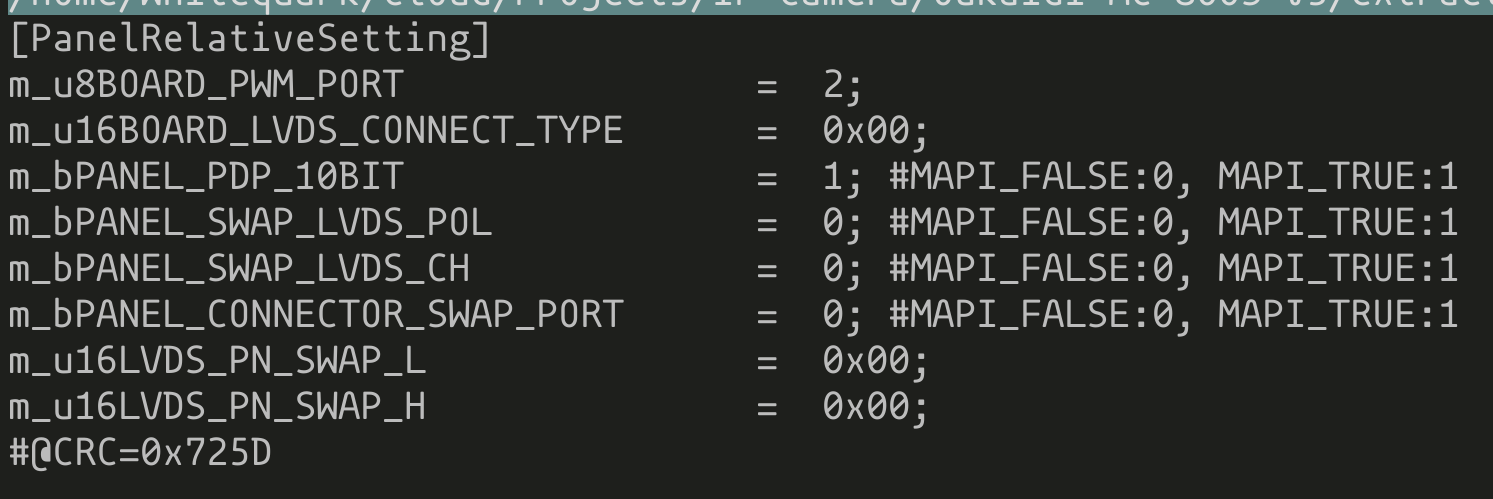
Task: Click the m_u16LVDS_PN_SWAP_L setting name
Action: [x=217, y=360]
